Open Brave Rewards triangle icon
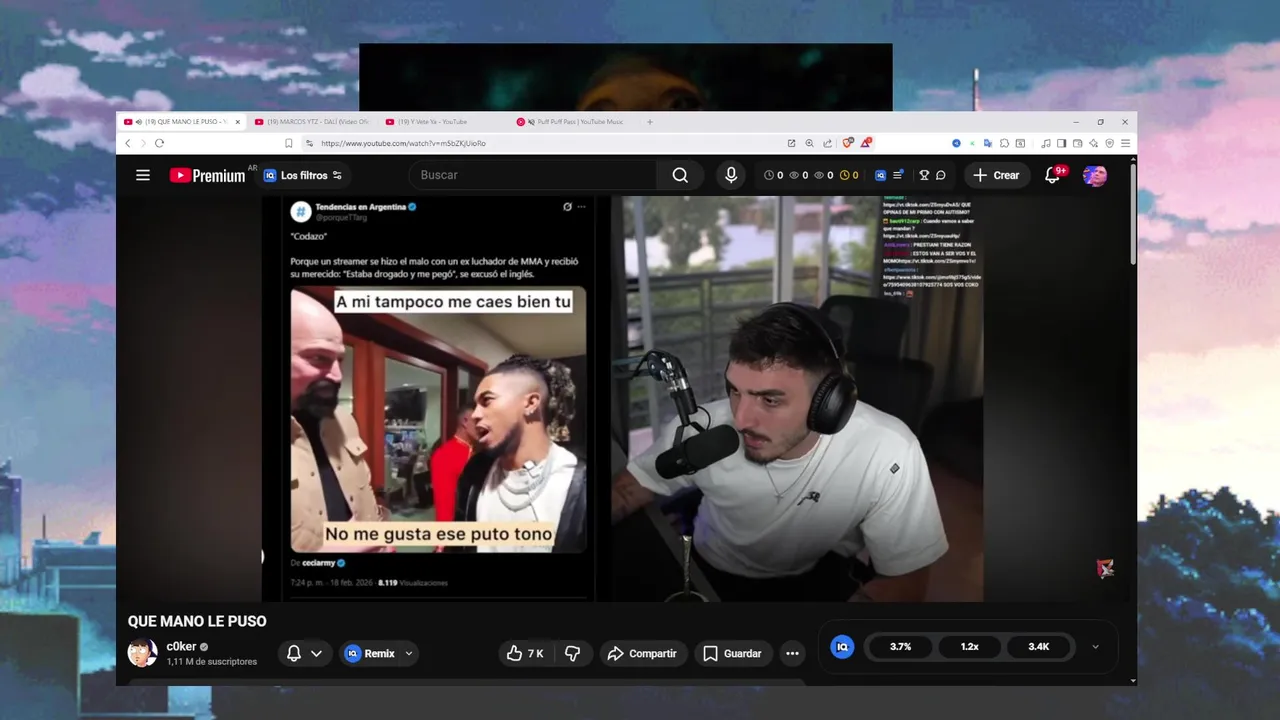The image size is (1280, 720). point(866,143)
